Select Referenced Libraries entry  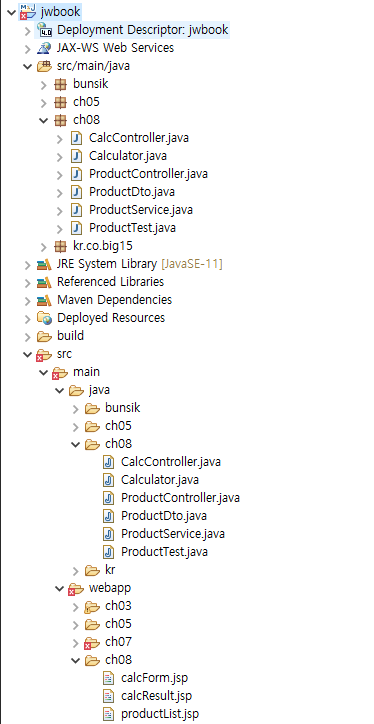pos(110,282)
